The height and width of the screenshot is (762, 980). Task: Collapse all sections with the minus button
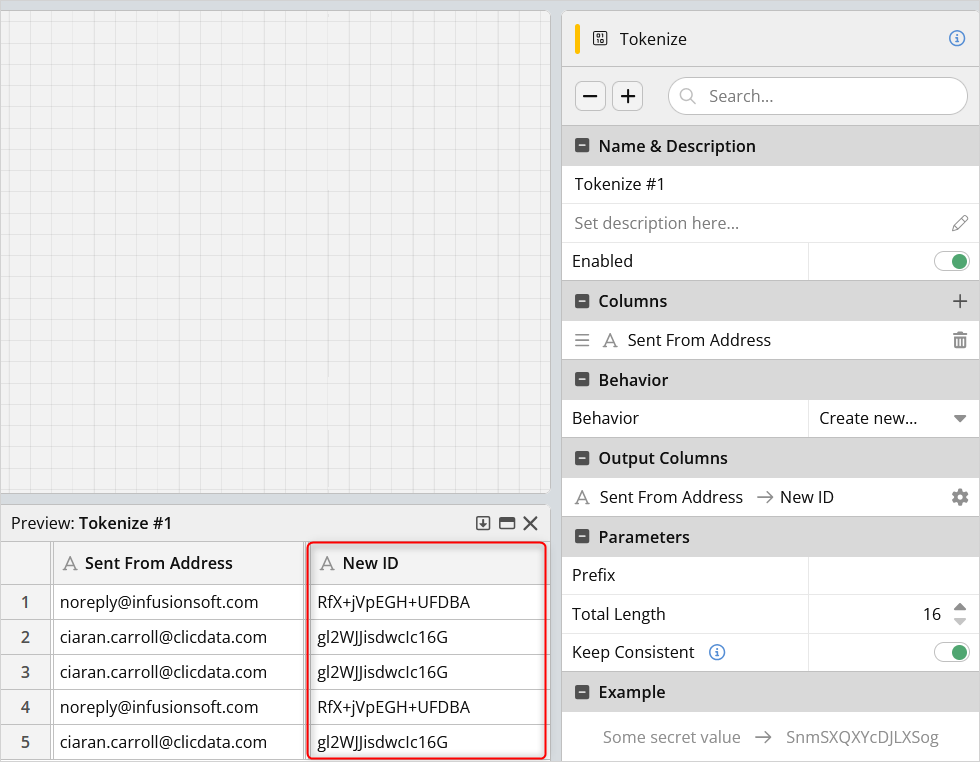tap(590, 96)
